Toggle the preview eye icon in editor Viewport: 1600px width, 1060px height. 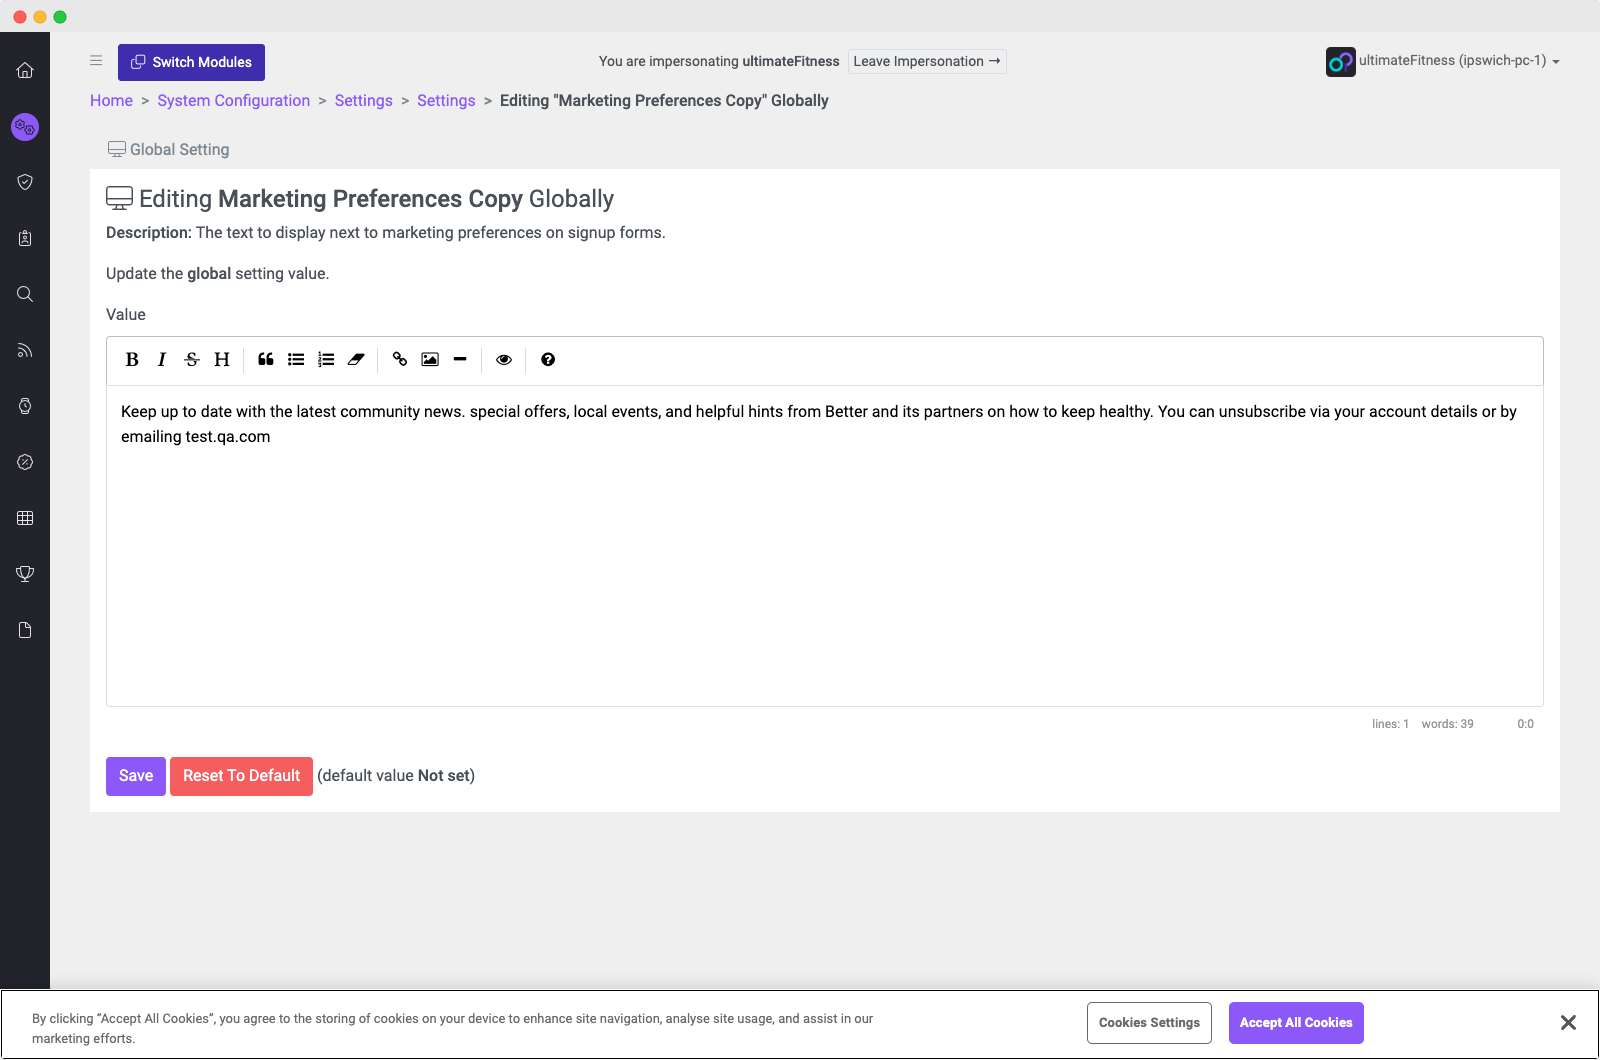click(x=504, y=360)
